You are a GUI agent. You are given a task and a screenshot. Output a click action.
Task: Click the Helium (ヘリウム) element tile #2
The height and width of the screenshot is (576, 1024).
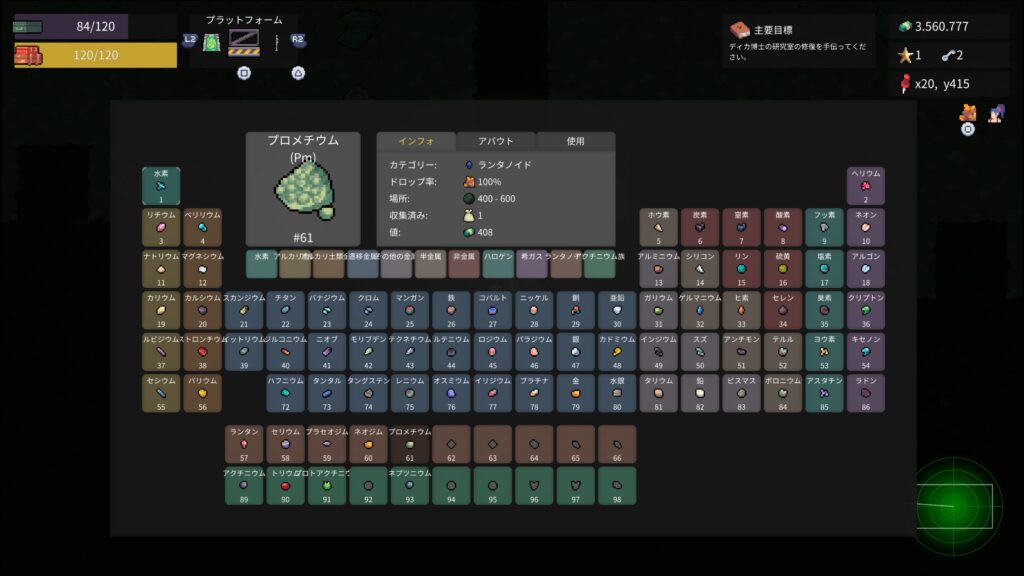(866, 186)
